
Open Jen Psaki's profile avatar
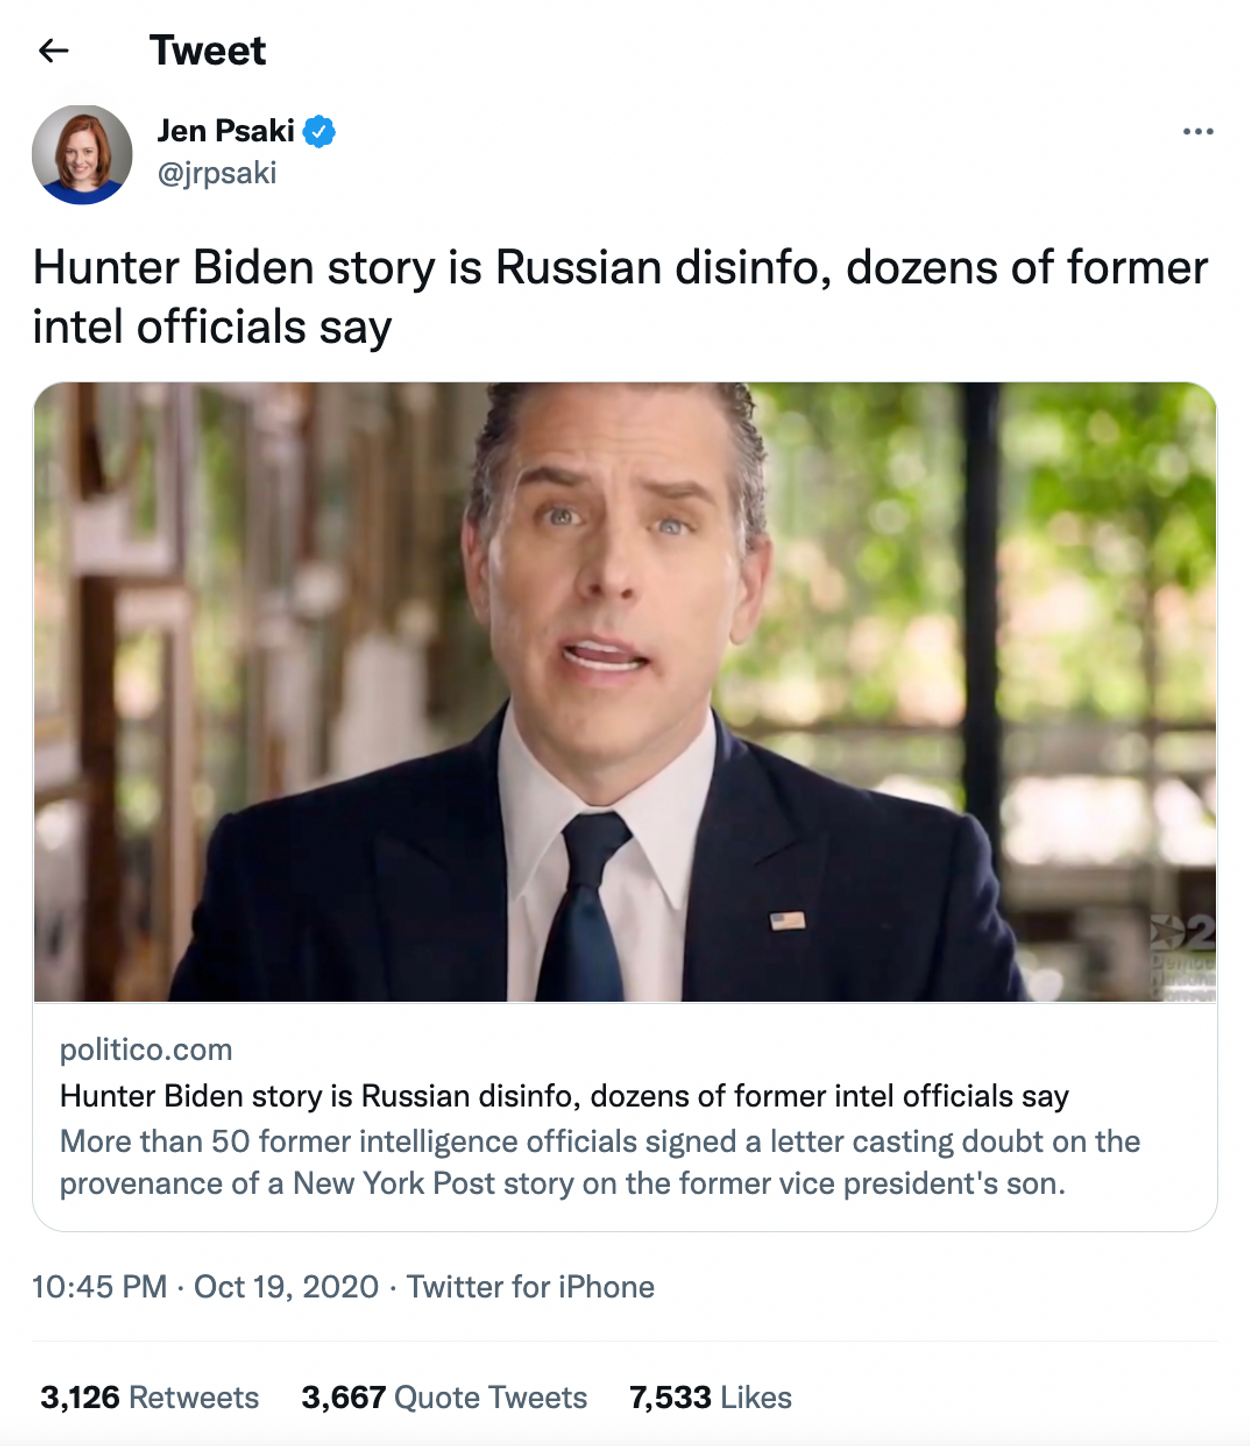coord(82,155)
